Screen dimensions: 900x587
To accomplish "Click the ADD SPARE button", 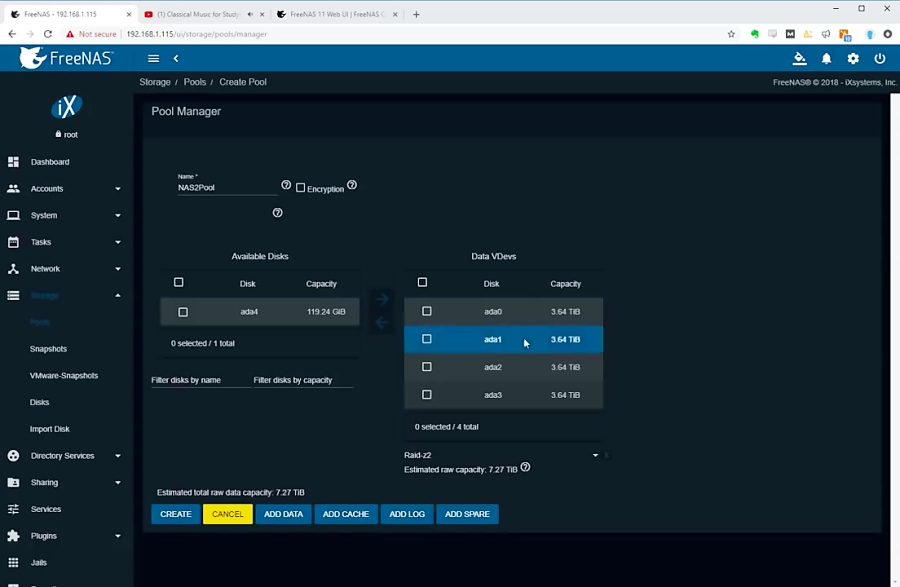I will 467,513.
